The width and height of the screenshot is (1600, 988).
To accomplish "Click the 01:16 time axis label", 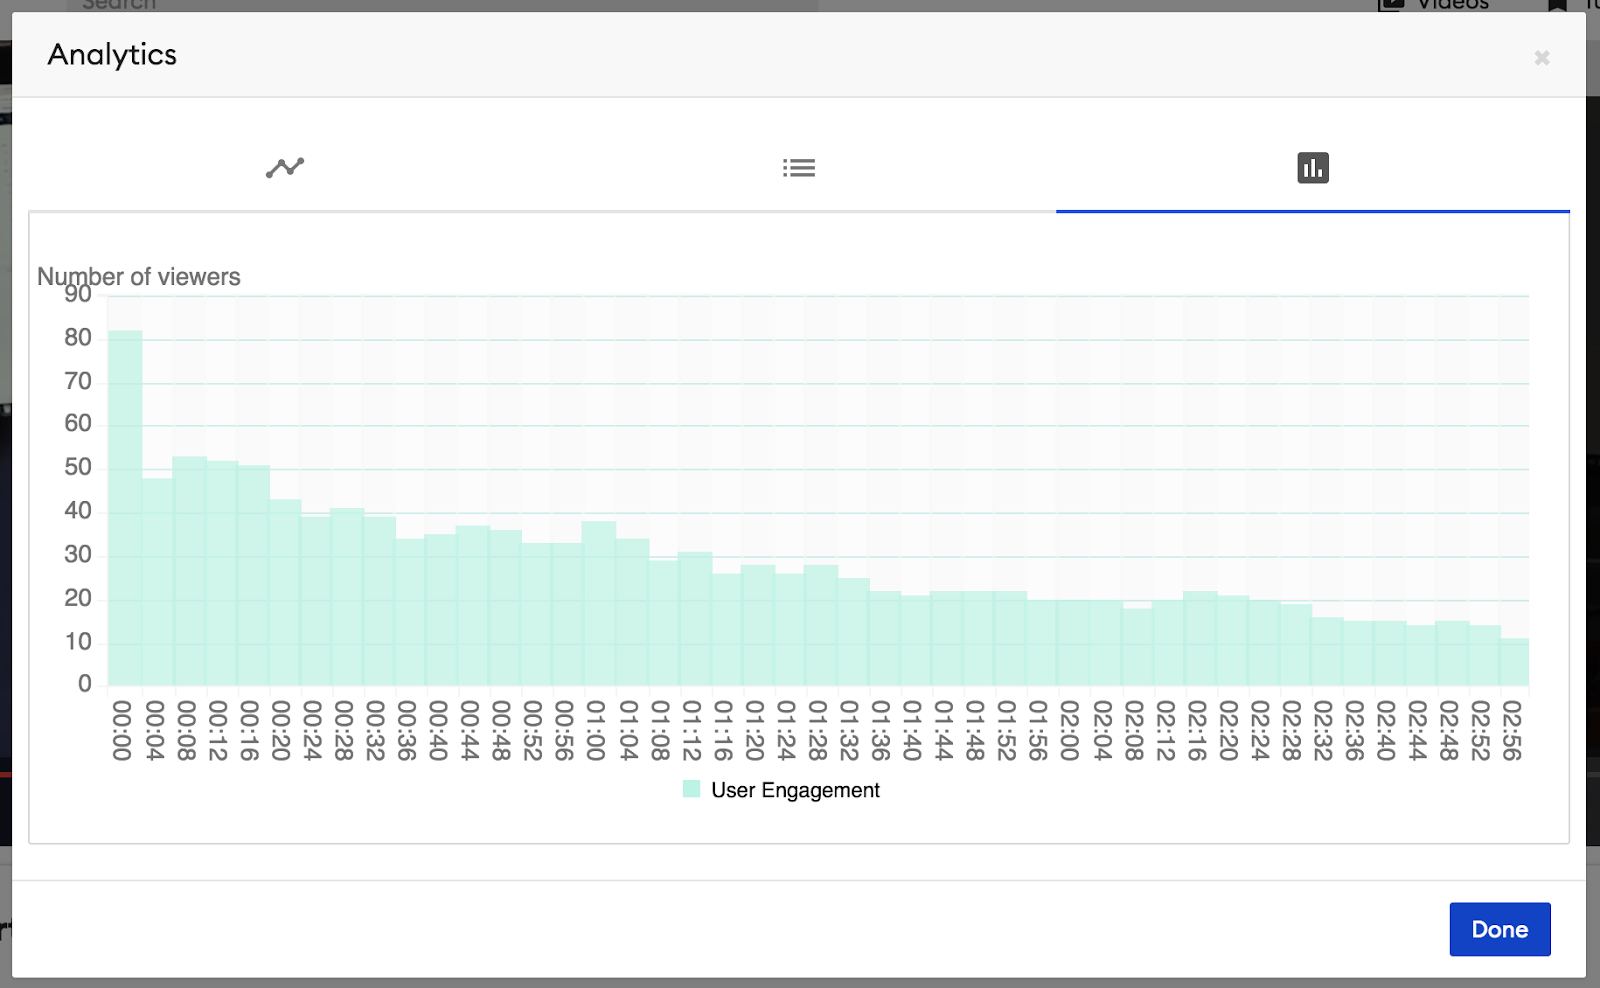I will 722,731.
